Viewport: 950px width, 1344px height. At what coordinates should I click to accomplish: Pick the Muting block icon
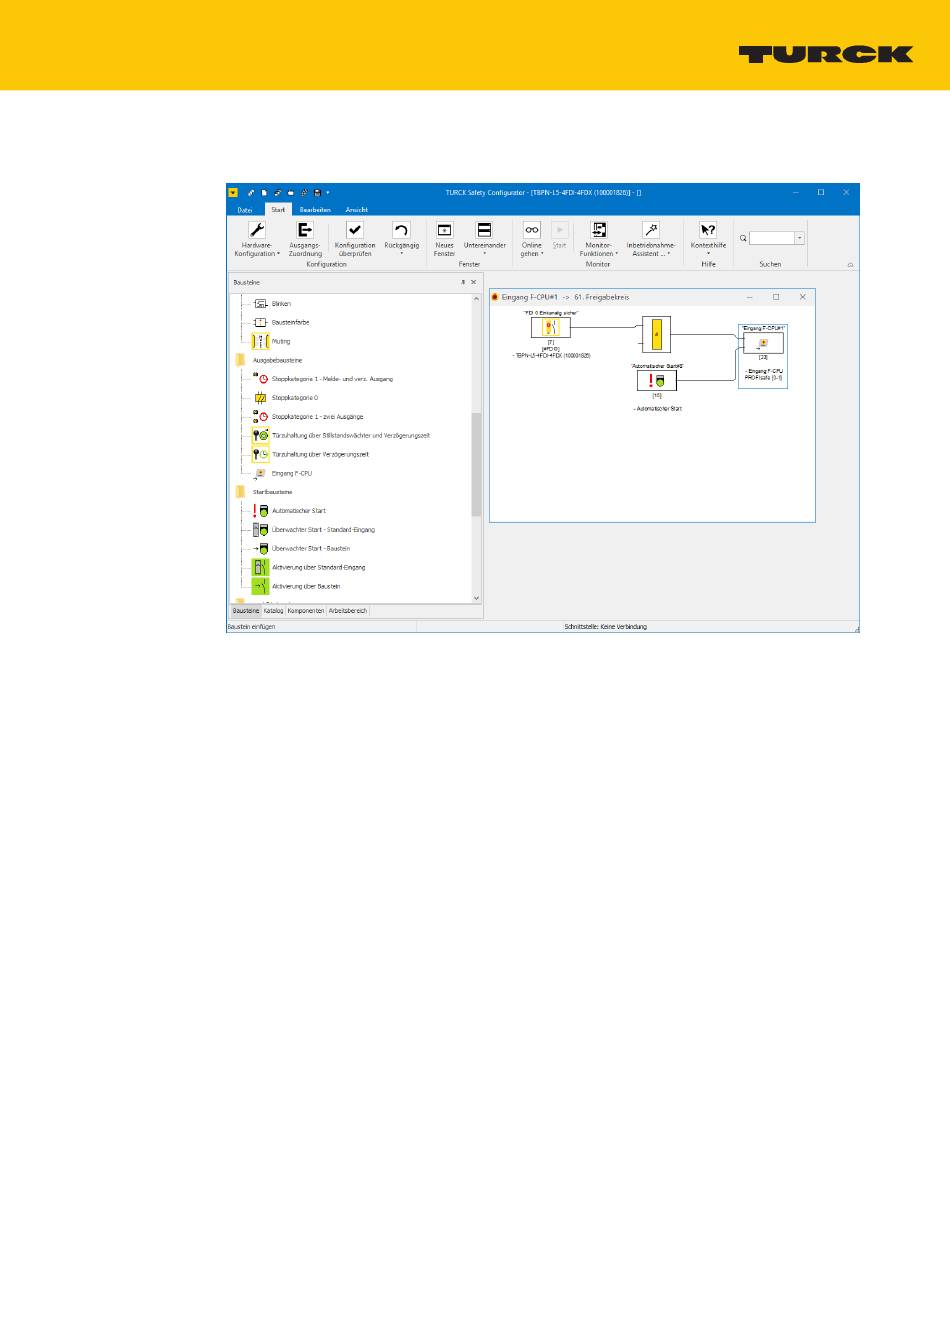(261, 341)
